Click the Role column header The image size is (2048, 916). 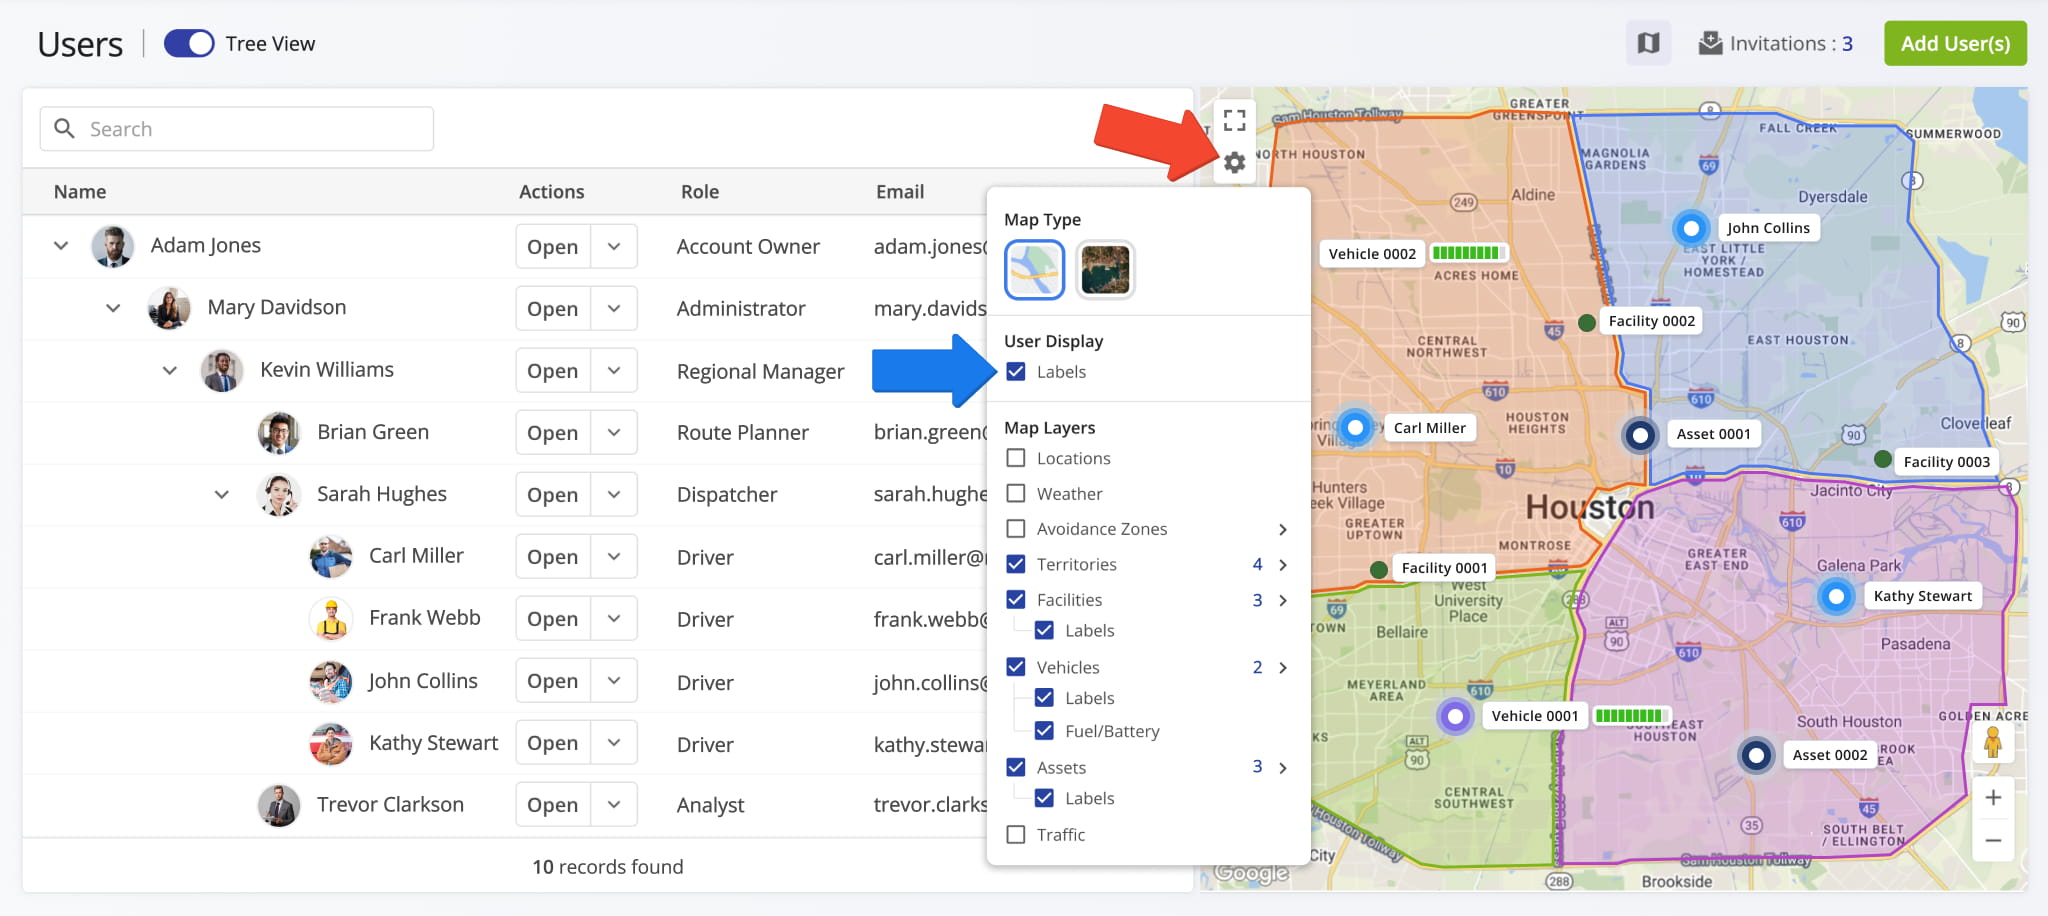(700, 191)
